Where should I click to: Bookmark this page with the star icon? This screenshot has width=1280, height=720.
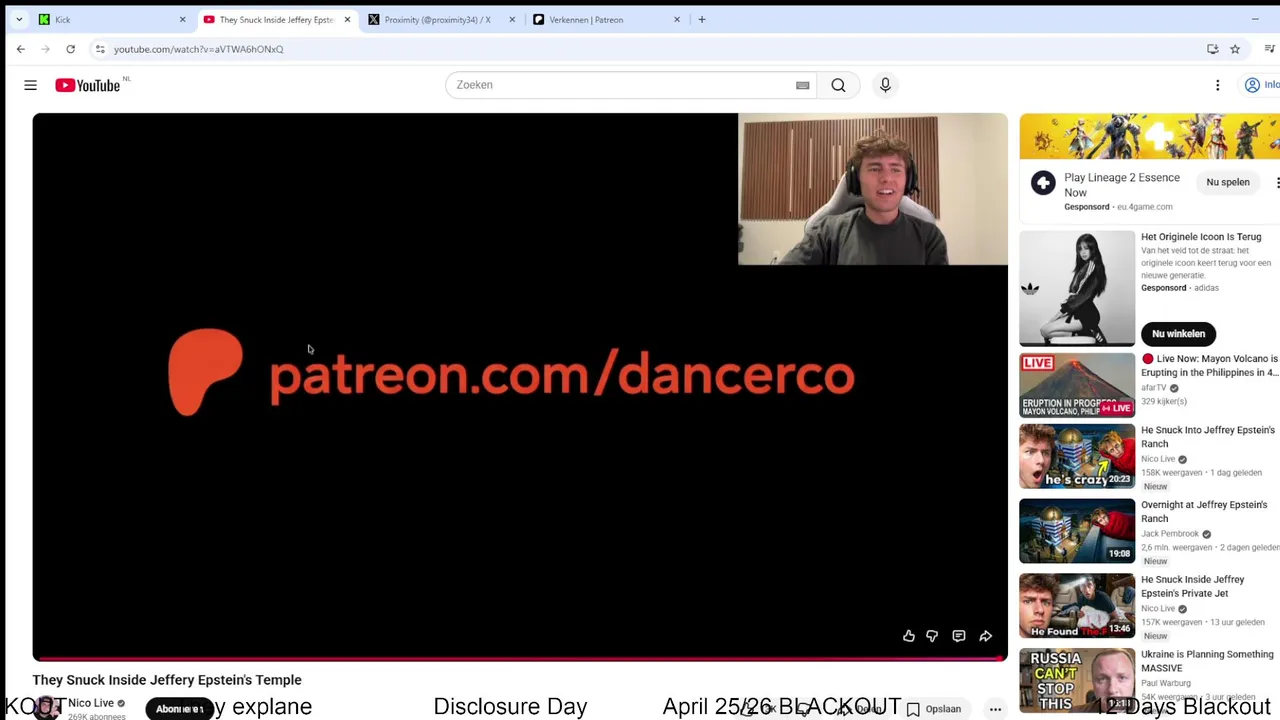click(1235, 49)
